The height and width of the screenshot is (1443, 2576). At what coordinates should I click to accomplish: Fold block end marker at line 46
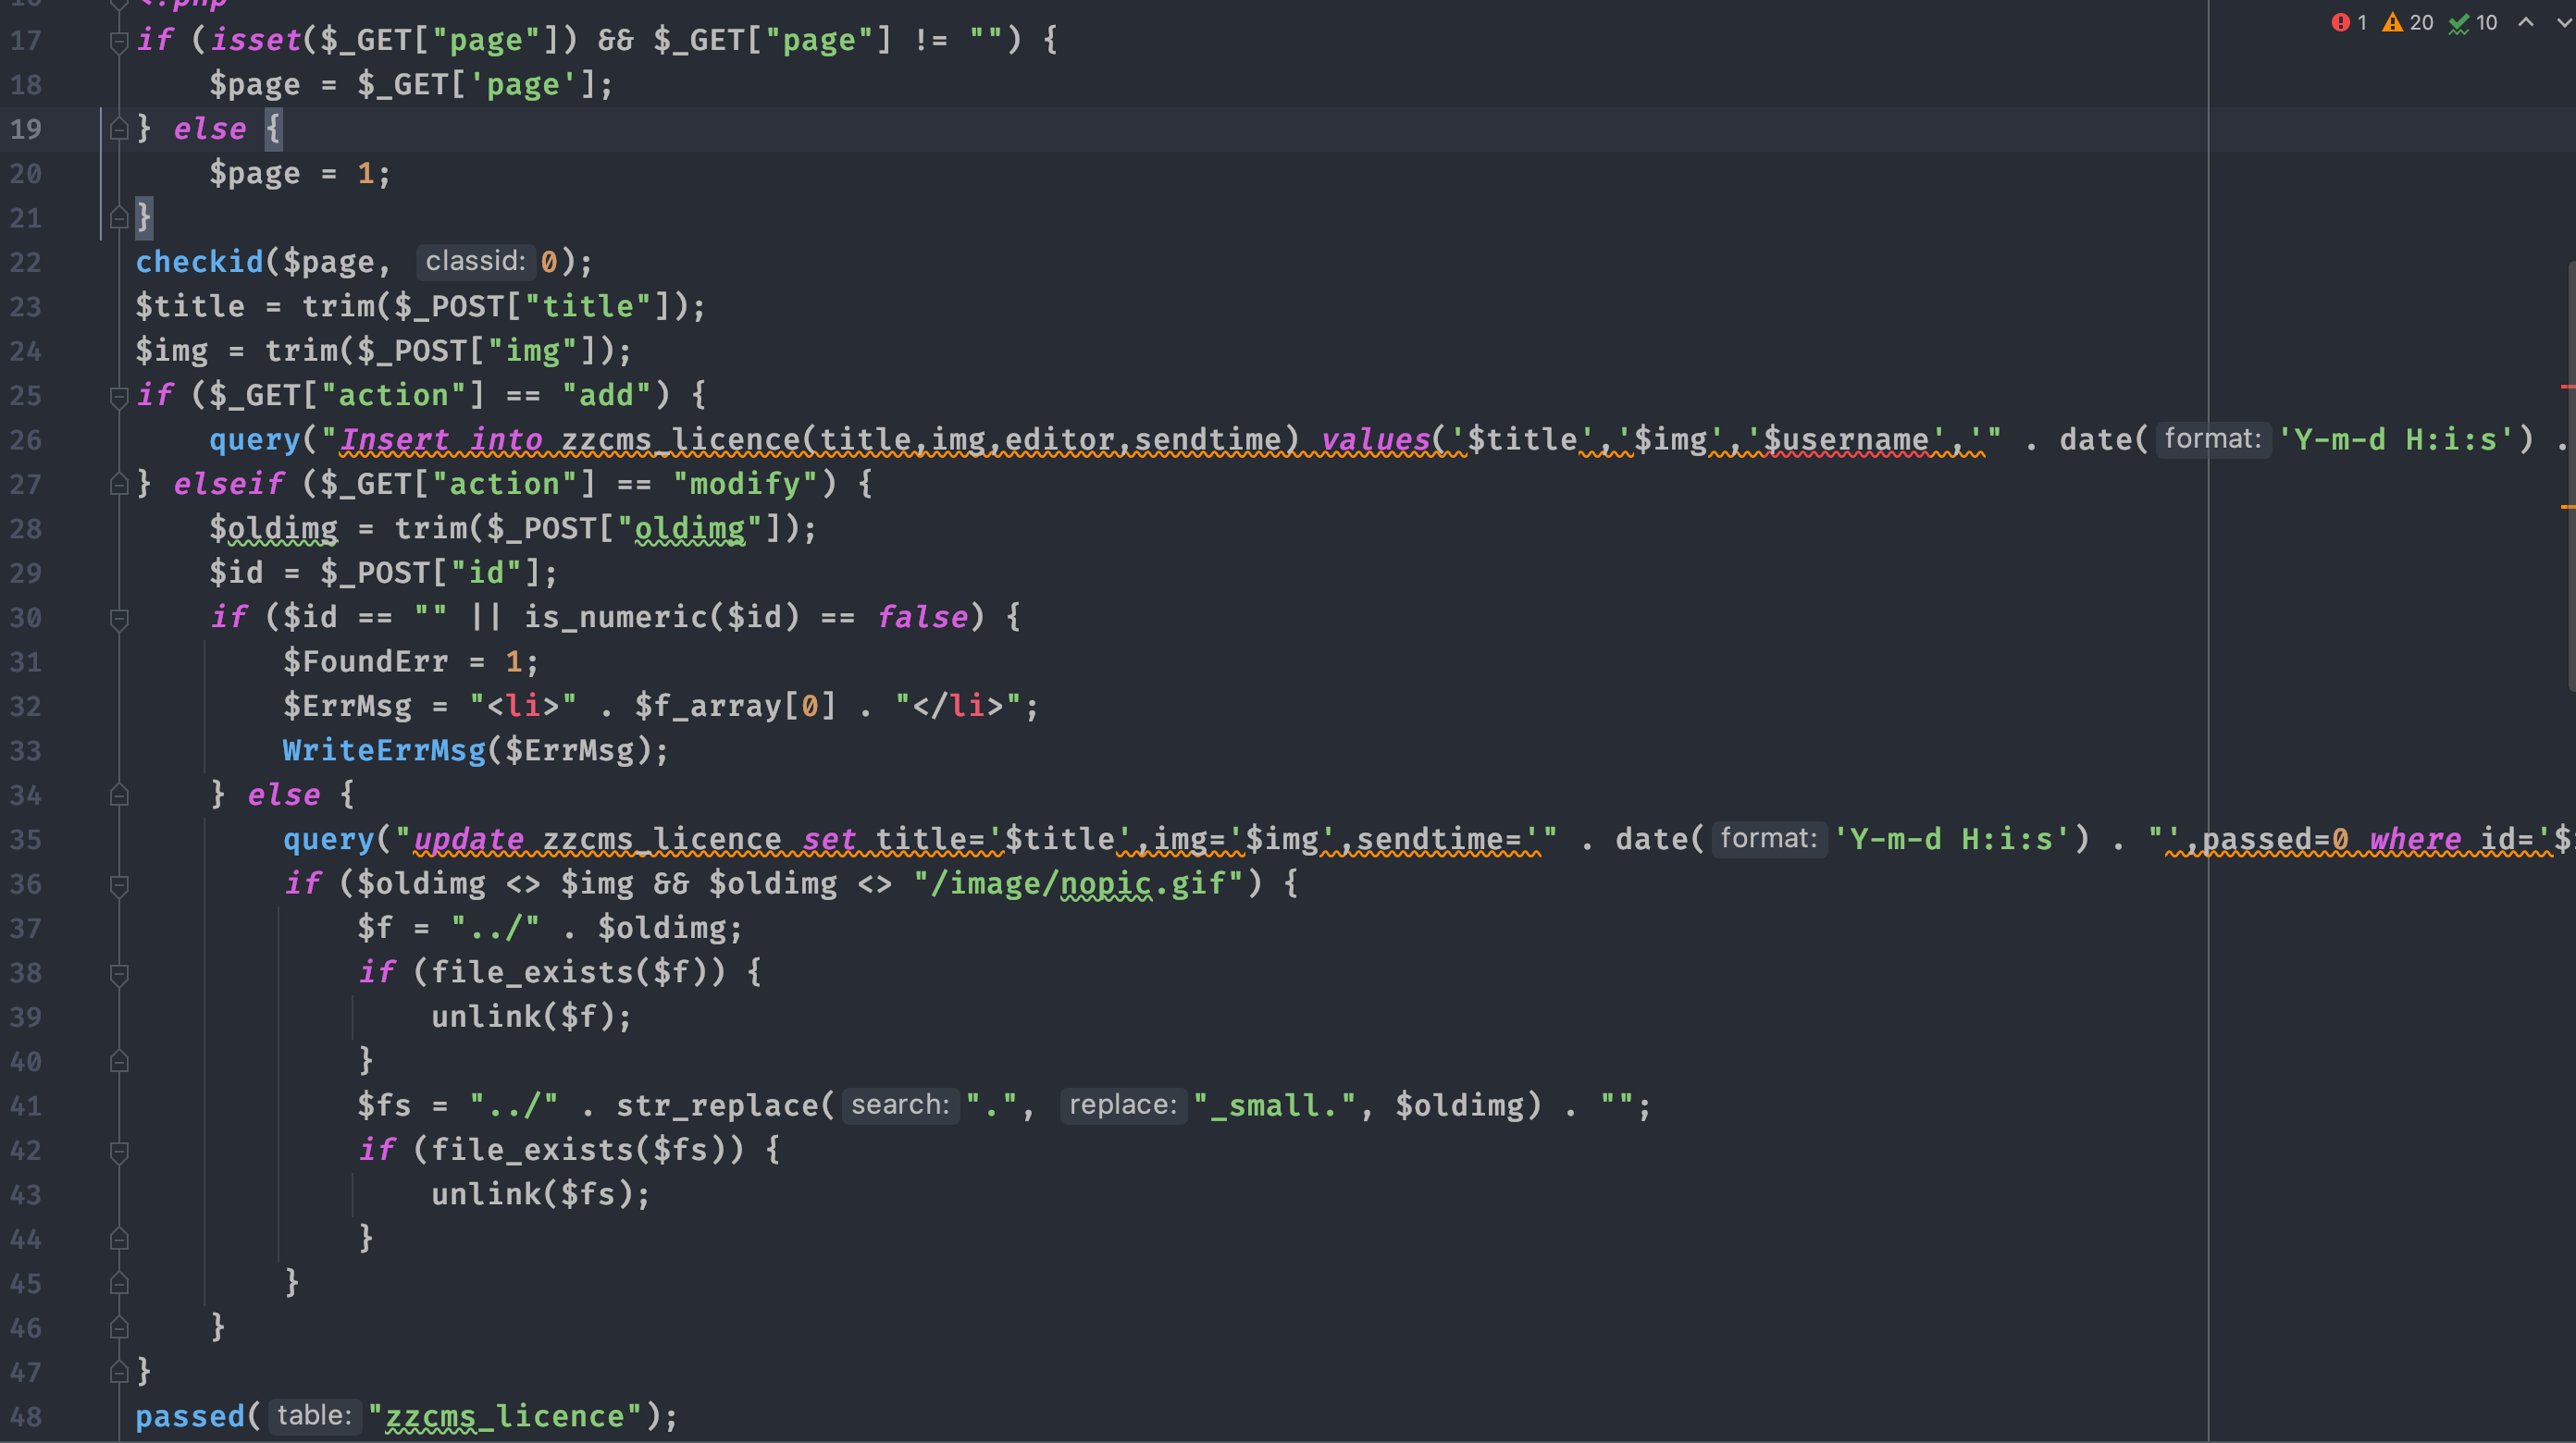(118, 1328)
